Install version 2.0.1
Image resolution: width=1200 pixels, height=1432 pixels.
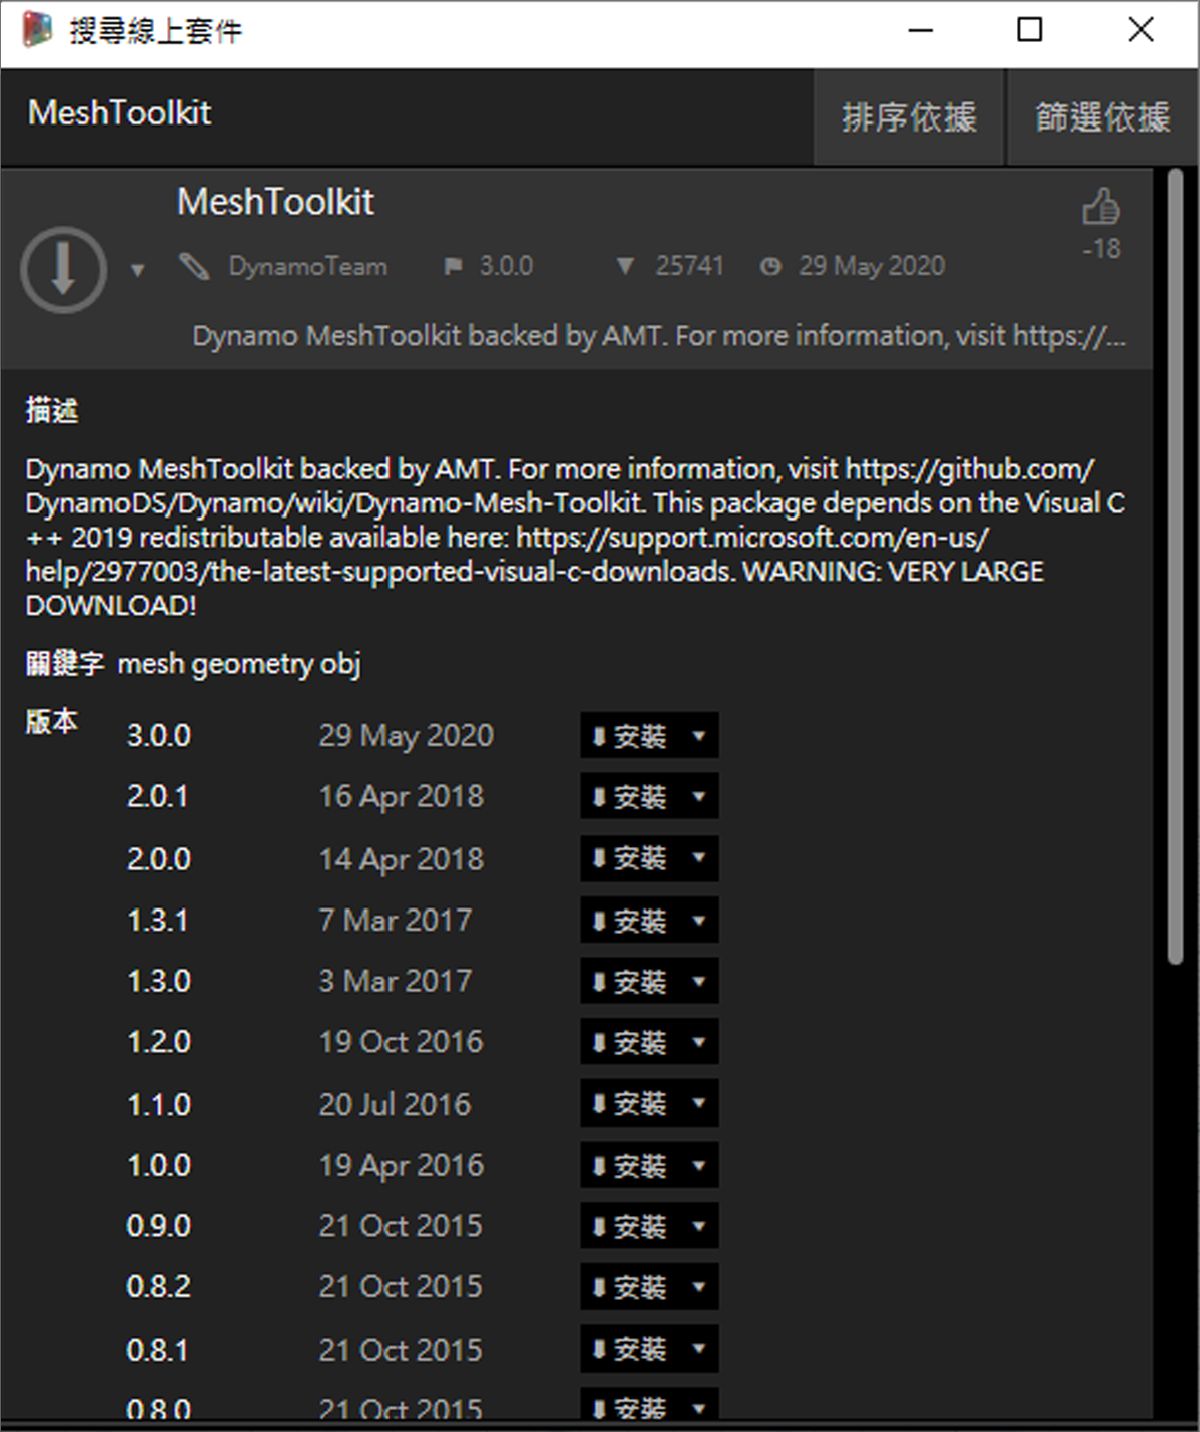pyautogui.click(x=629, y=797)
